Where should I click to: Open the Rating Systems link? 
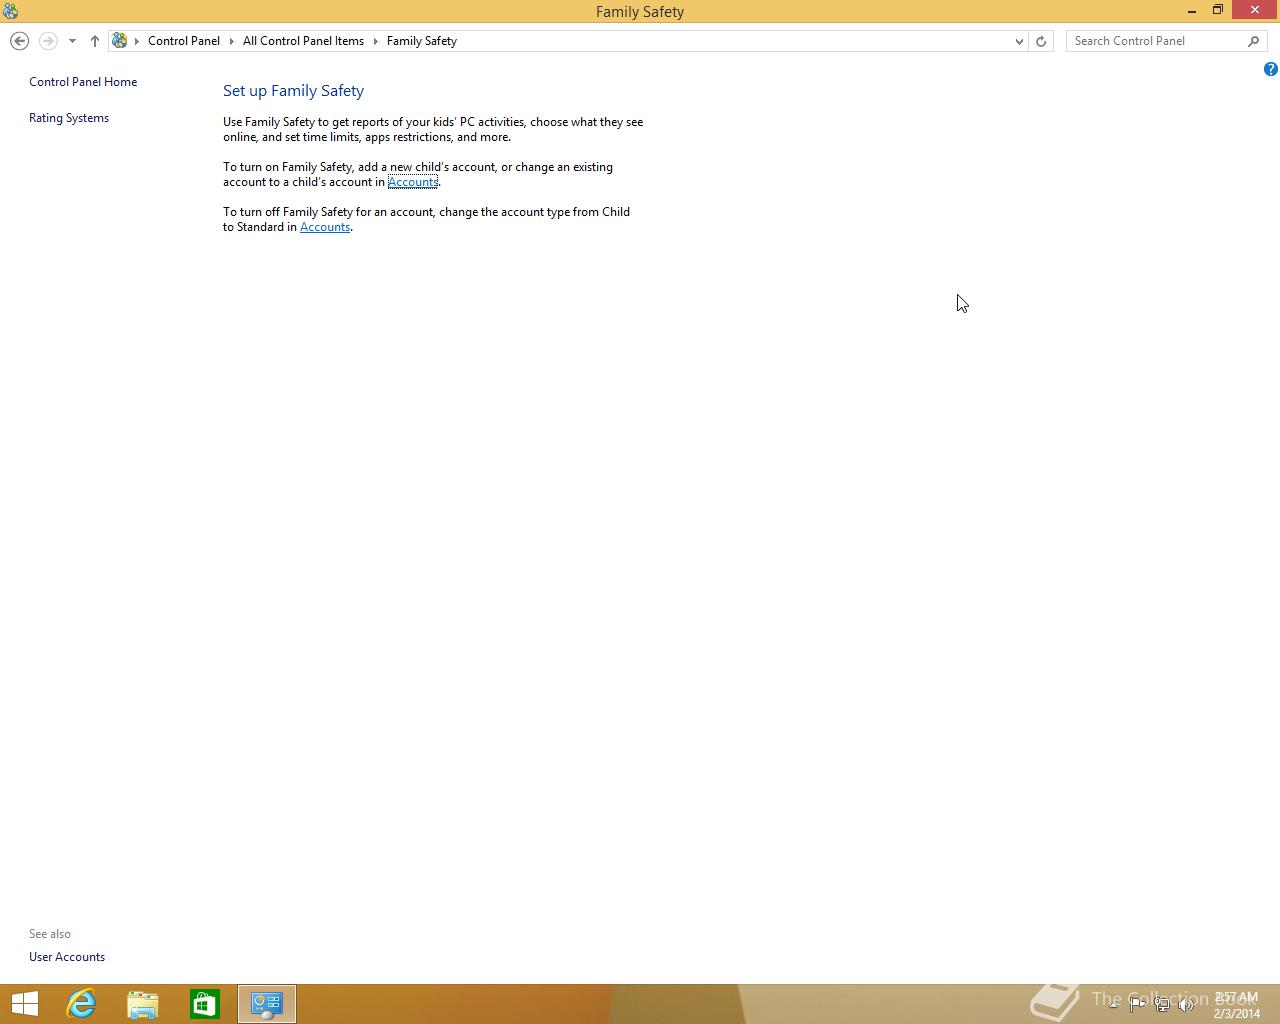[69, 118]
